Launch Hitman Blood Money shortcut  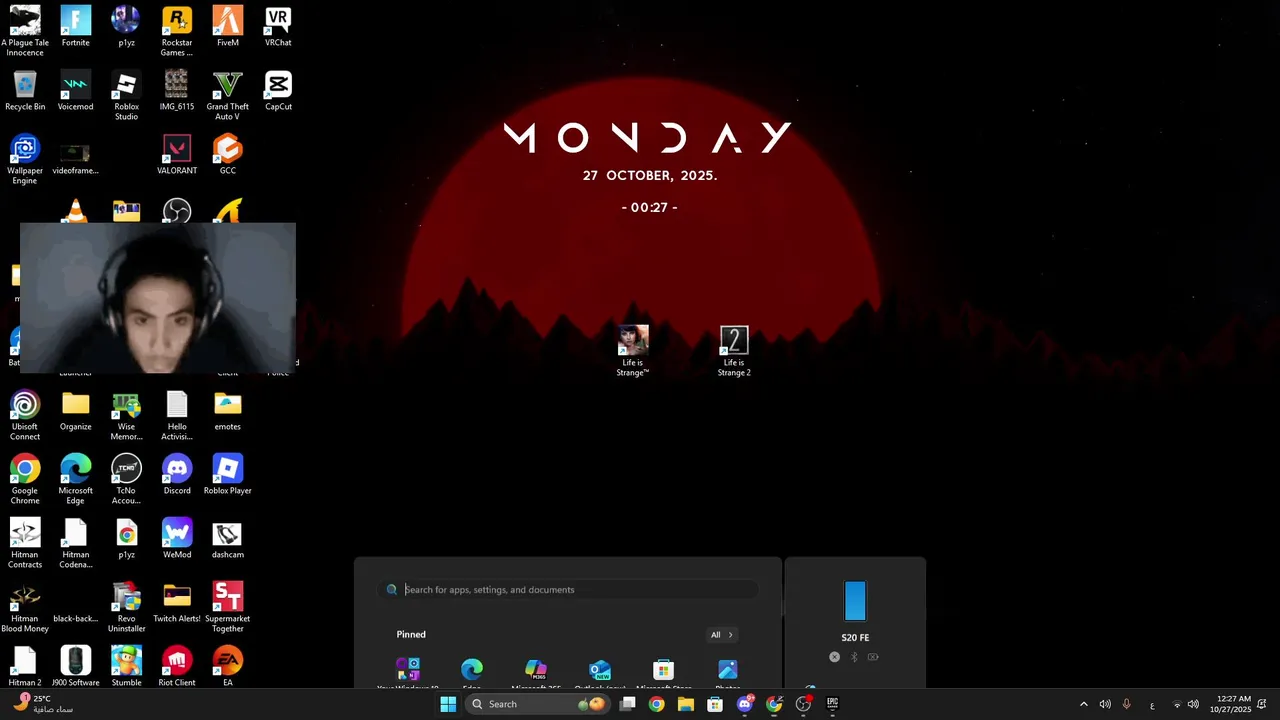click(25, 607)
